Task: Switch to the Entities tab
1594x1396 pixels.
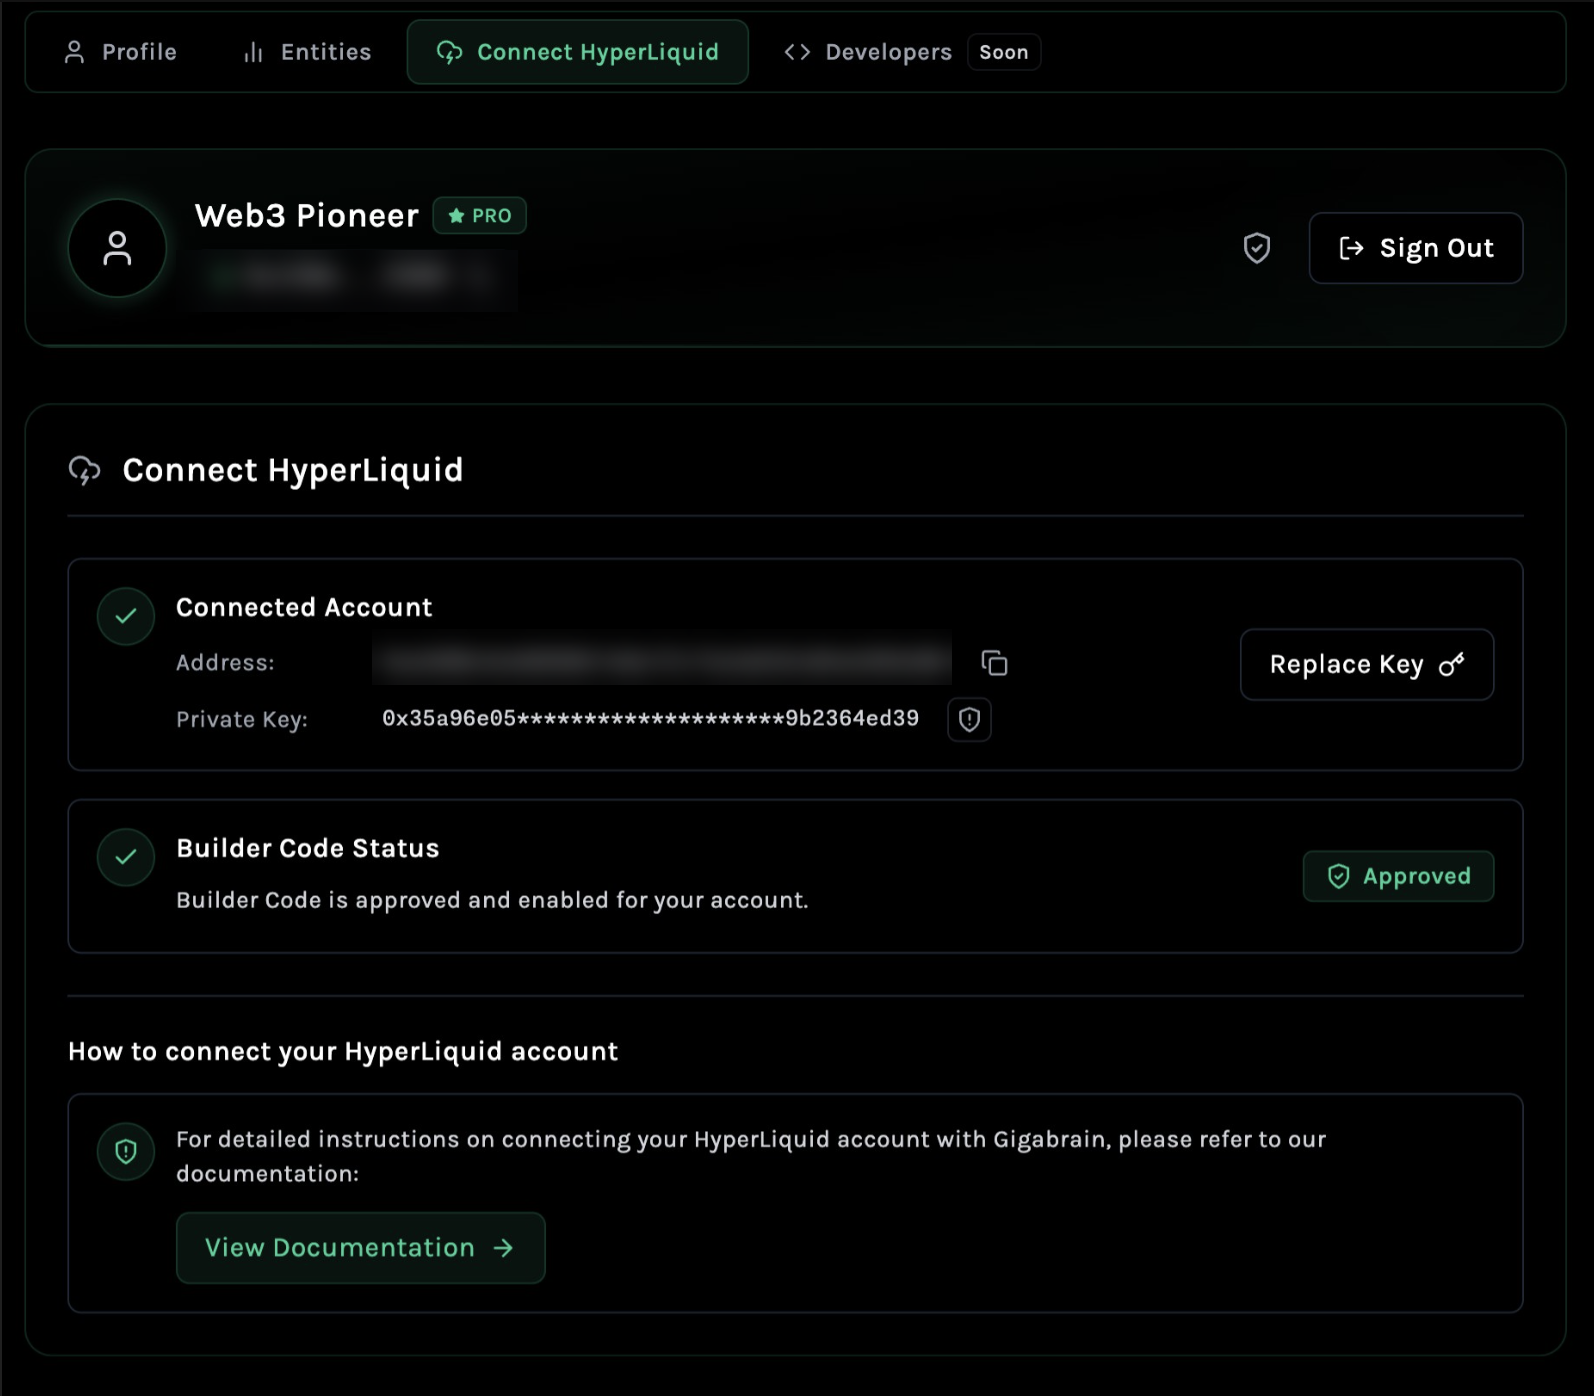Action: click(307, 52)
